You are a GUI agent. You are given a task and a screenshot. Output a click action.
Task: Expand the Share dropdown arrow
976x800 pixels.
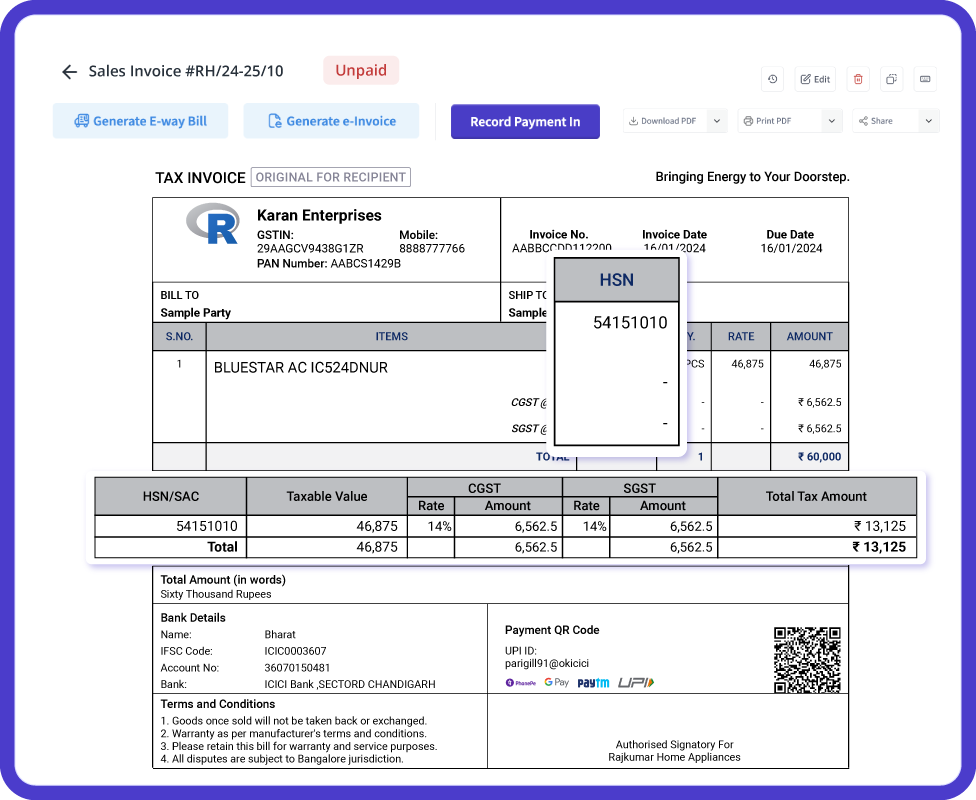929,121
